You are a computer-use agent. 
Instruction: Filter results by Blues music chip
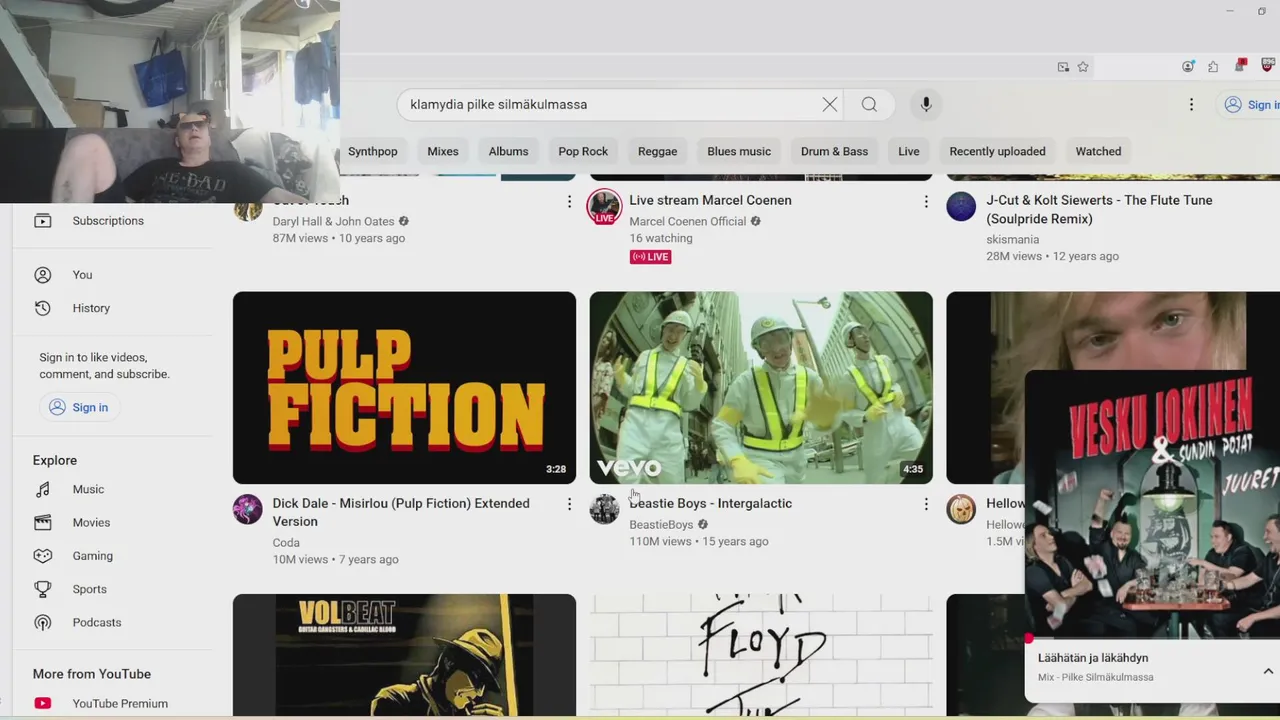(x=739, y=151)
